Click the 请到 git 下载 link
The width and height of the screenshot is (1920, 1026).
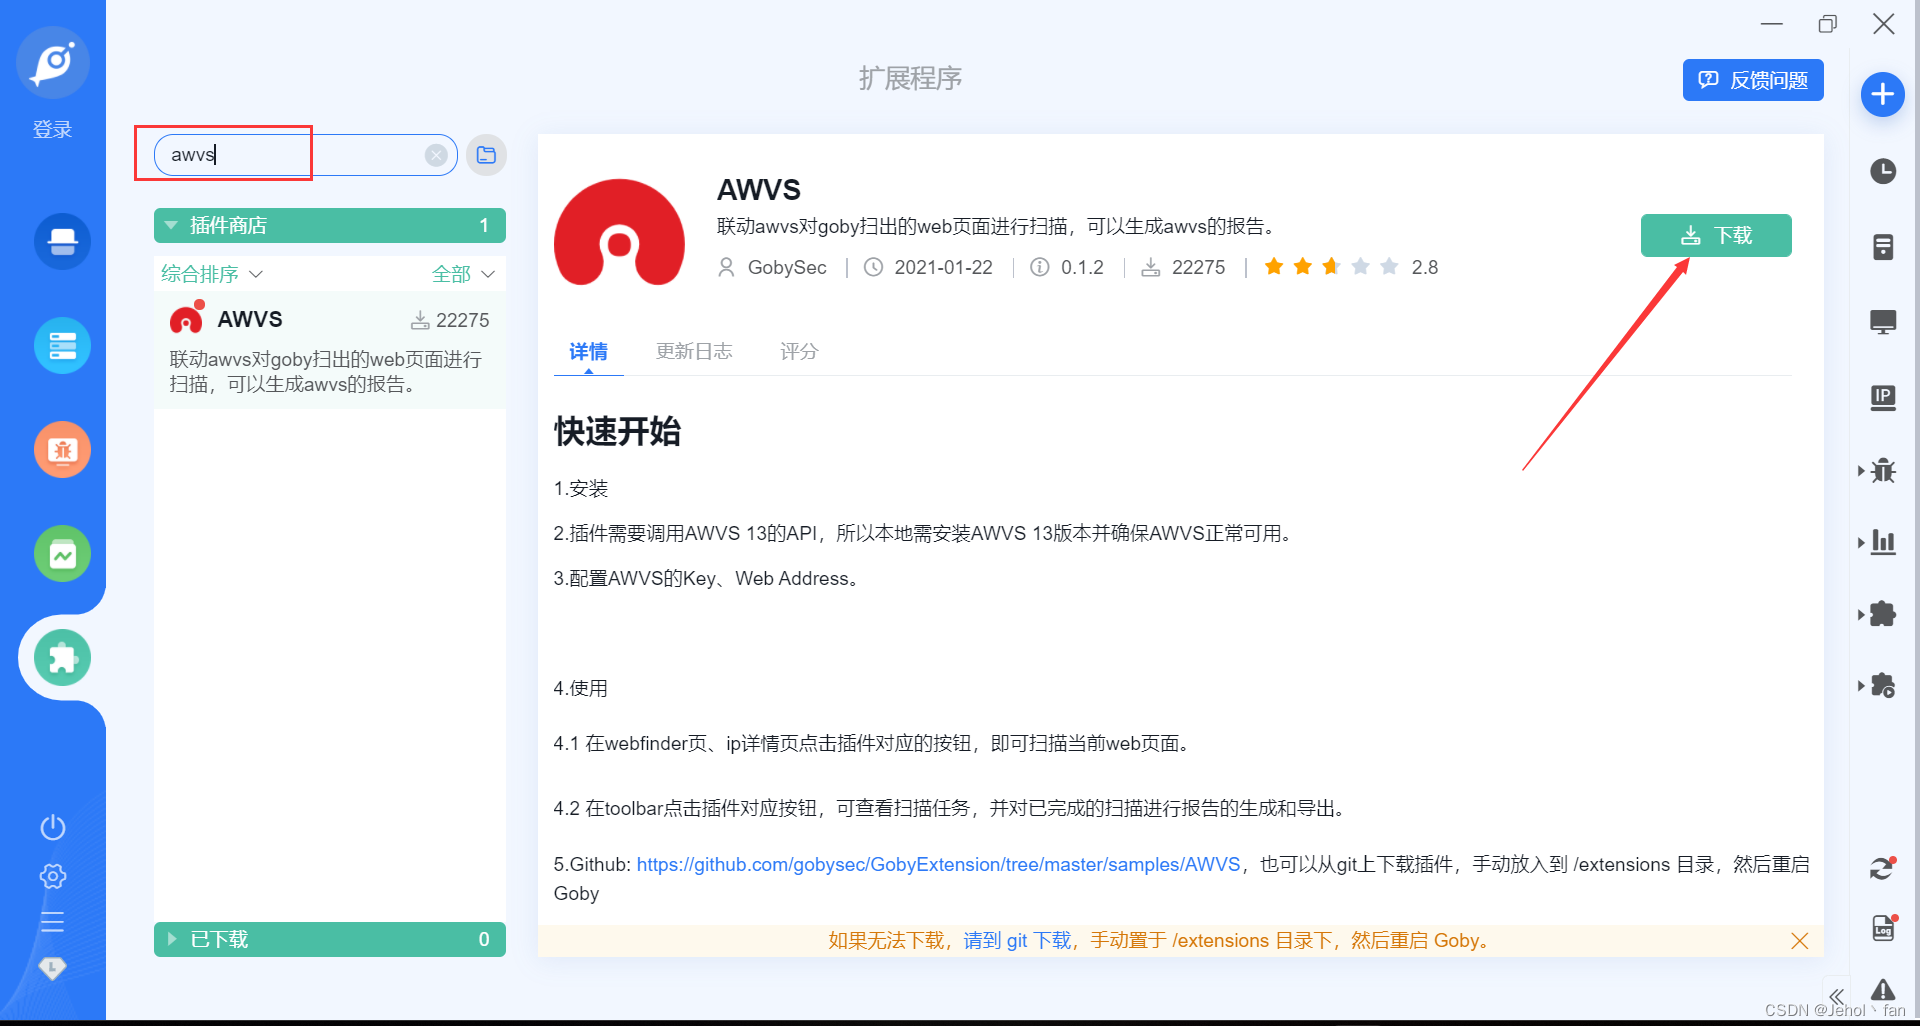click(x=1017, y=940)
